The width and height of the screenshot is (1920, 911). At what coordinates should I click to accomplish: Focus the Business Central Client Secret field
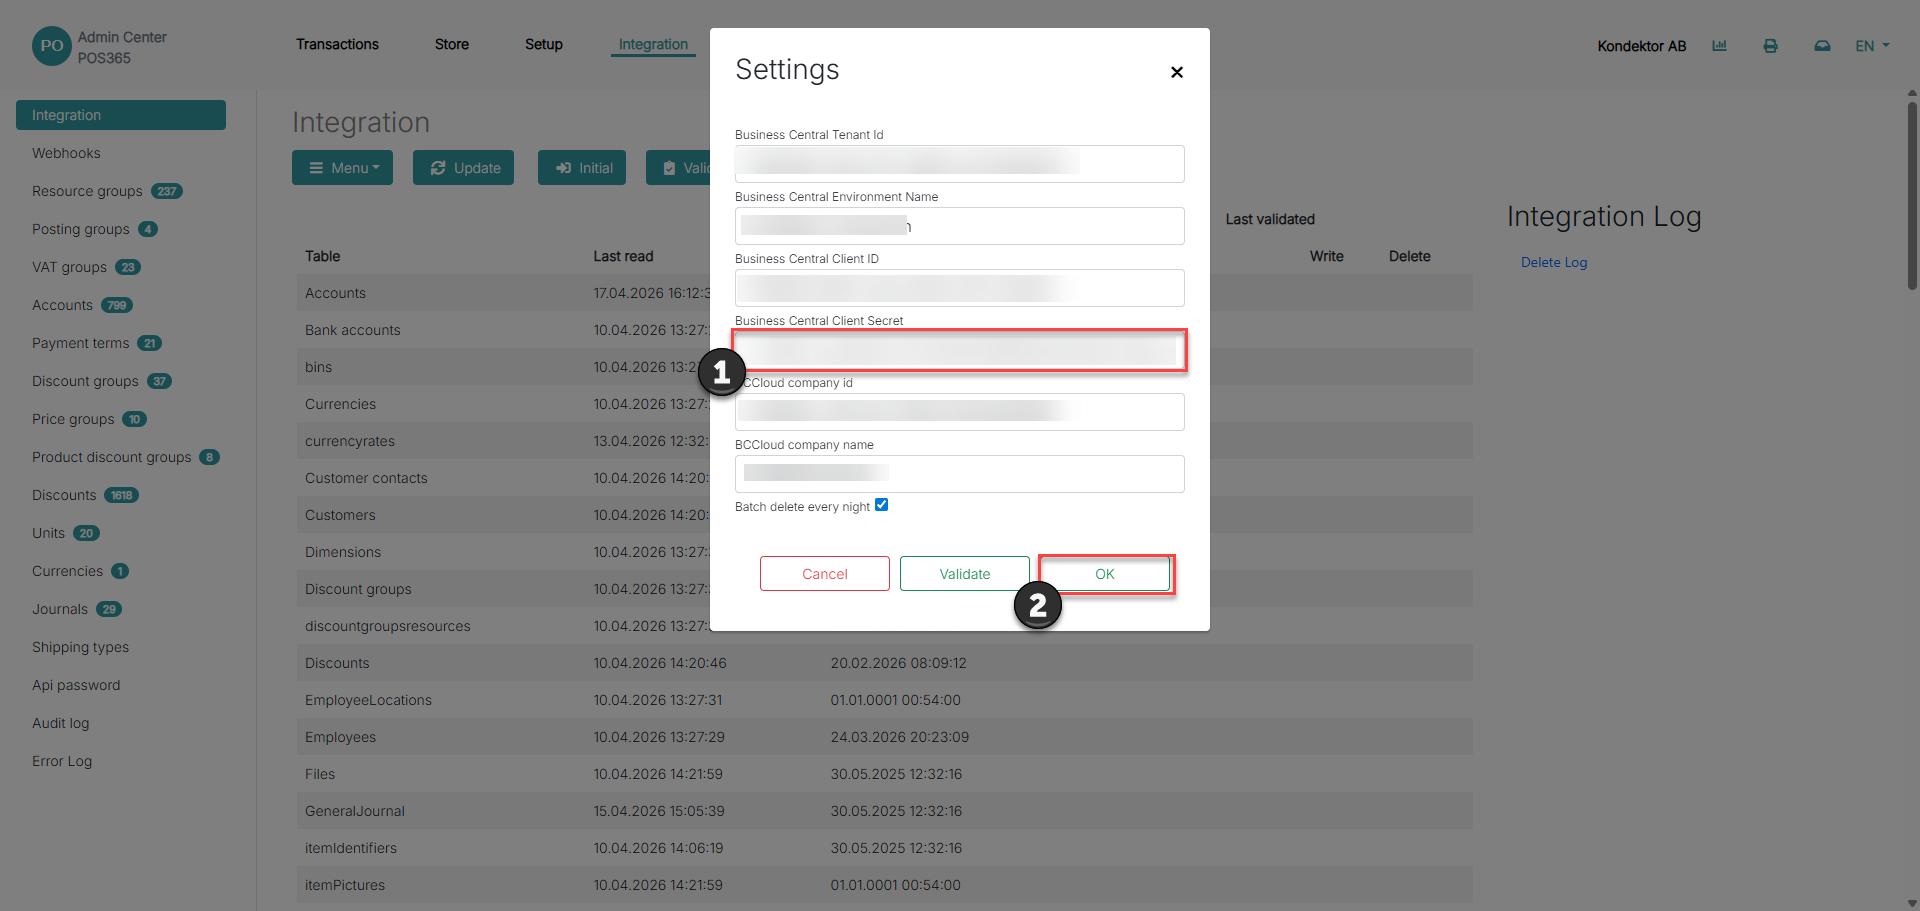[960, 350]
